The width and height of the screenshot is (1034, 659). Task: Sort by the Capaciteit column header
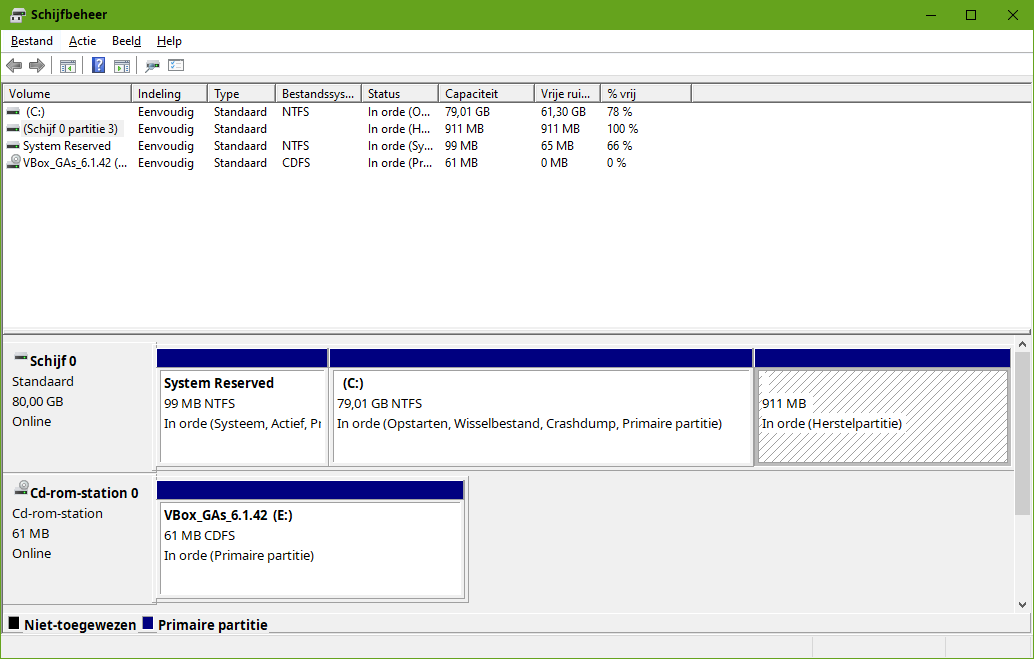(485, 94)
